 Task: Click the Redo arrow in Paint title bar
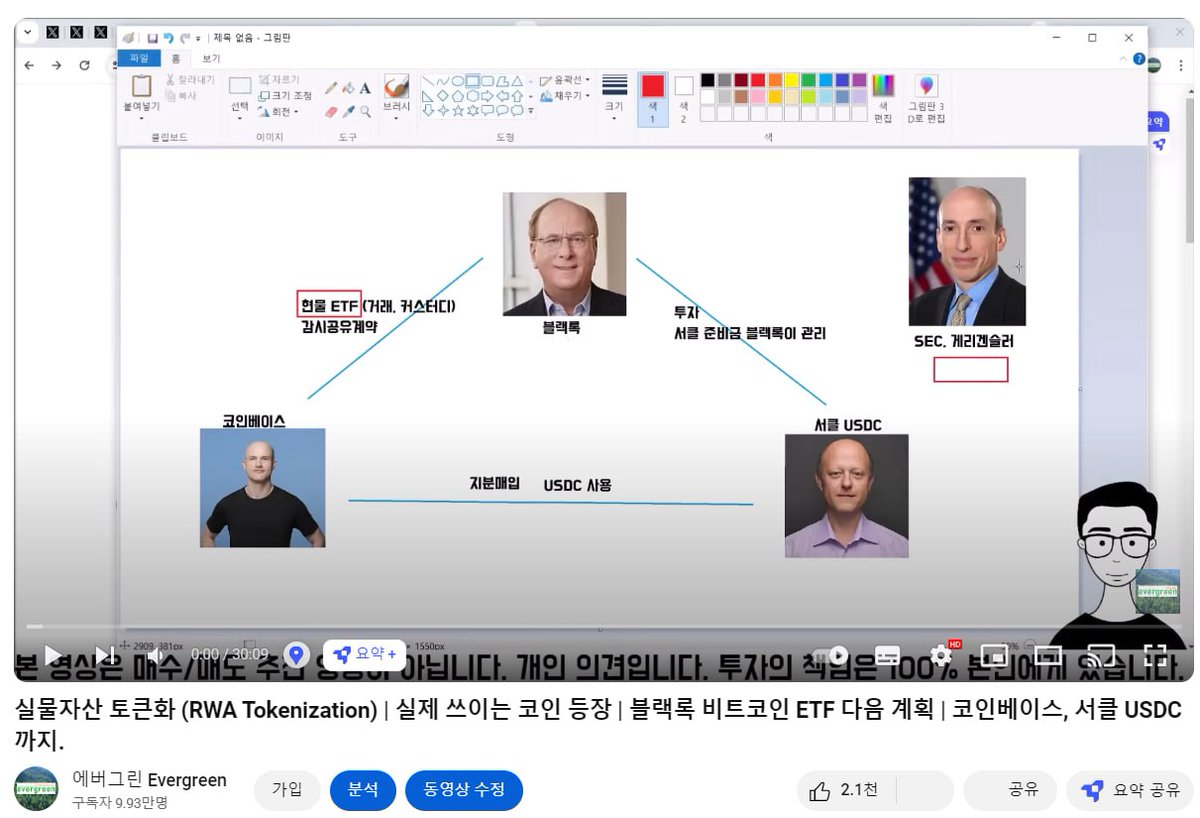point(184,38)
